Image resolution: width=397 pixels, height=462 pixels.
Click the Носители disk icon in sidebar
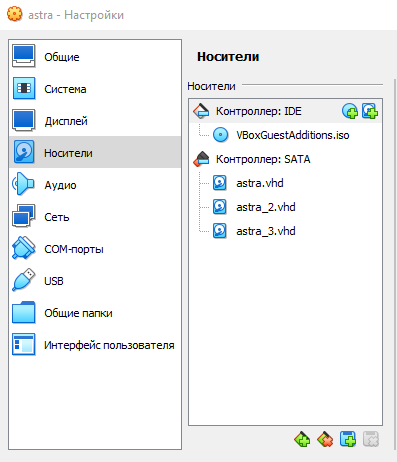click(x=23, y=153)
